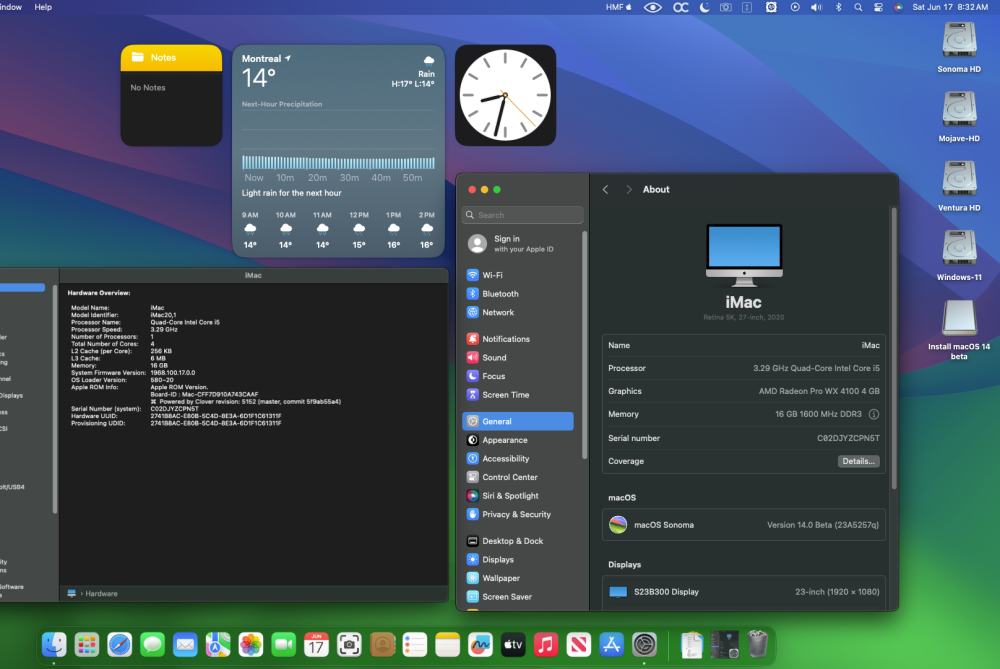Screen dimensions: 1000x669
Task: Open Notes app in the dock
Action: pyautogui.click(x=448, y=645)
